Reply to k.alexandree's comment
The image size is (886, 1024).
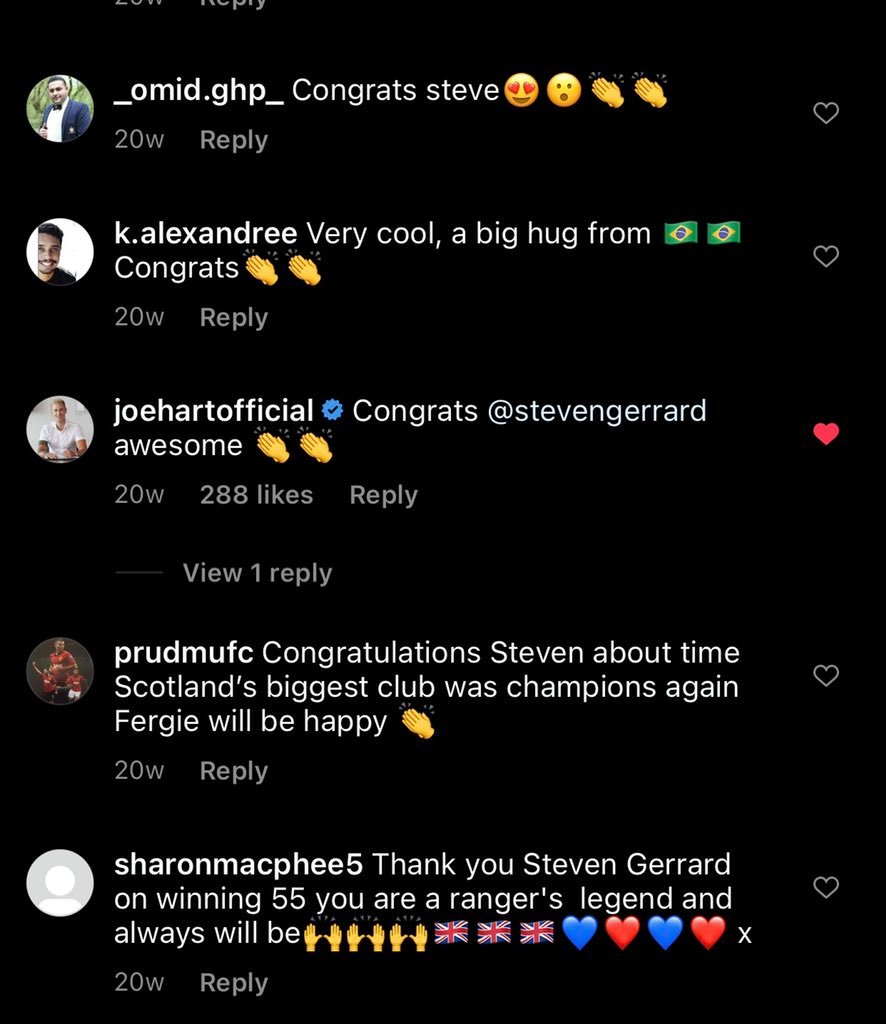[234, 317]
